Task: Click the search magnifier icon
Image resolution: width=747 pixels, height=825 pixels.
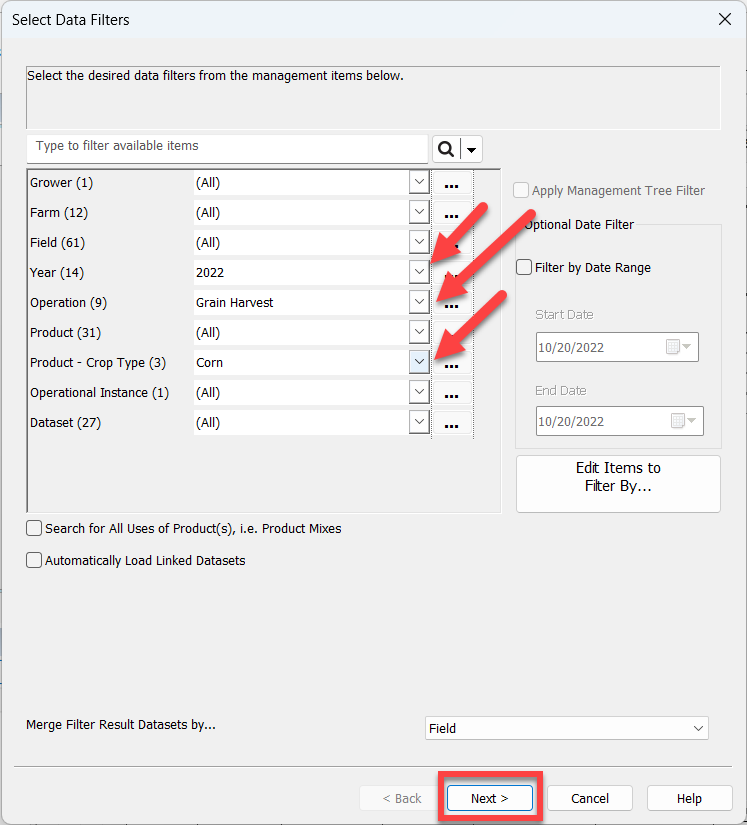Action: [x=444, y=147]
